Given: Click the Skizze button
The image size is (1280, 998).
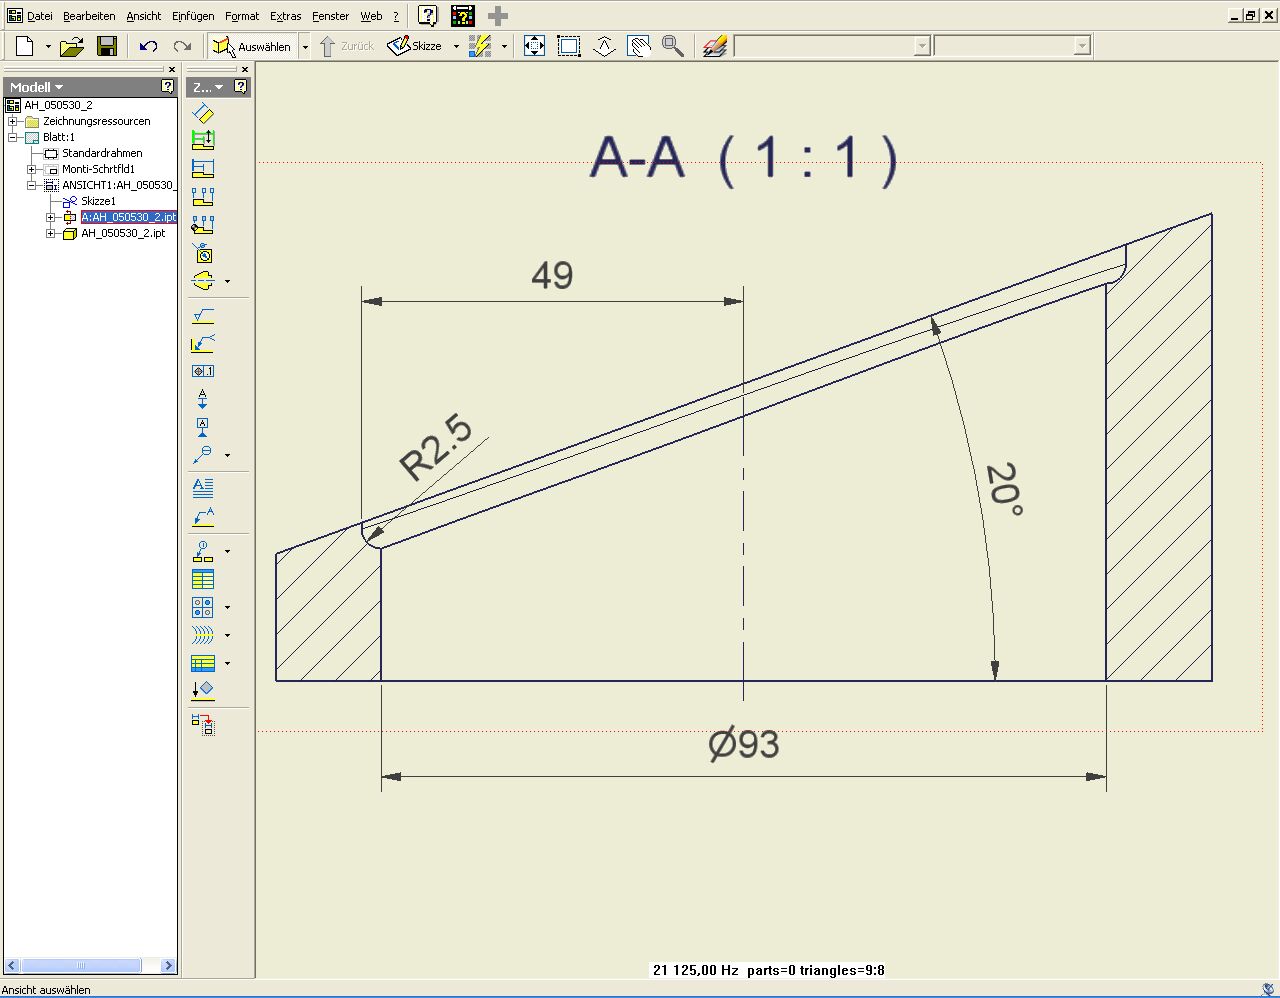Looking at the screenshot, I should coord(415,46).
